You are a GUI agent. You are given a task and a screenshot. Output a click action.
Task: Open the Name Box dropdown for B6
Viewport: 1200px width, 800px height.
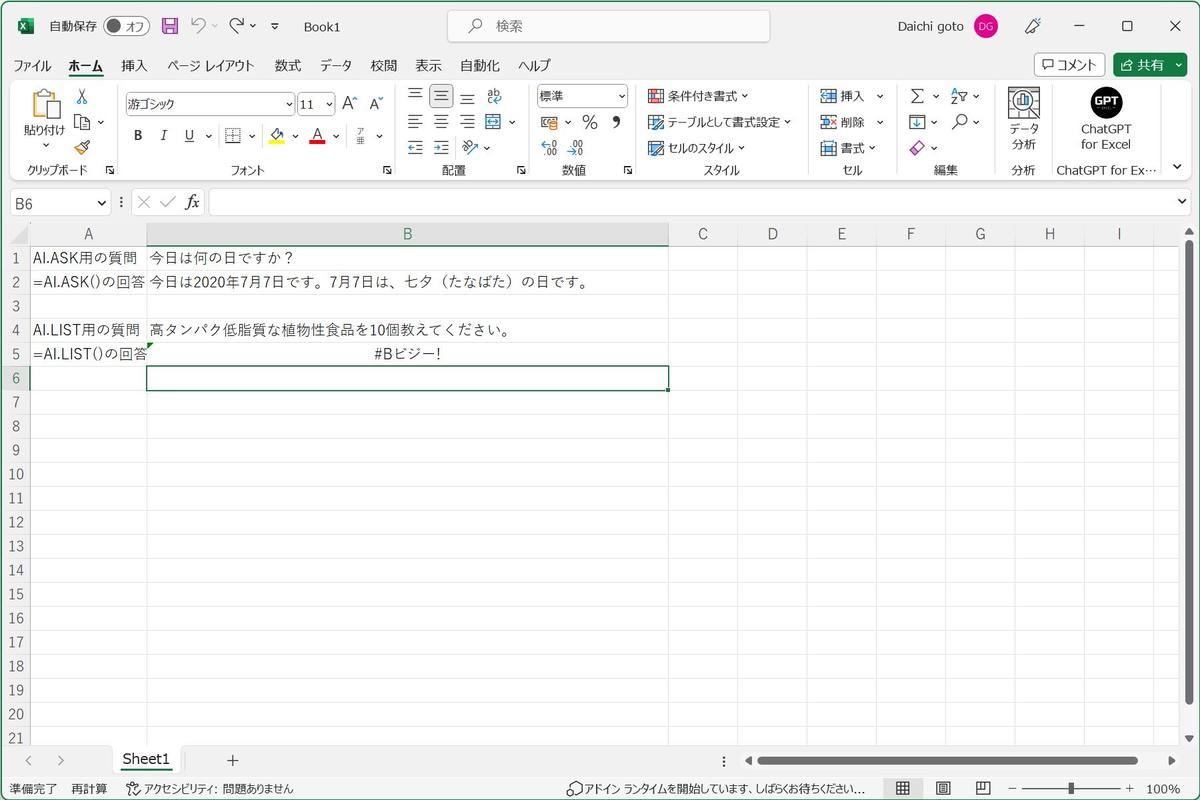tap(102, 203)
